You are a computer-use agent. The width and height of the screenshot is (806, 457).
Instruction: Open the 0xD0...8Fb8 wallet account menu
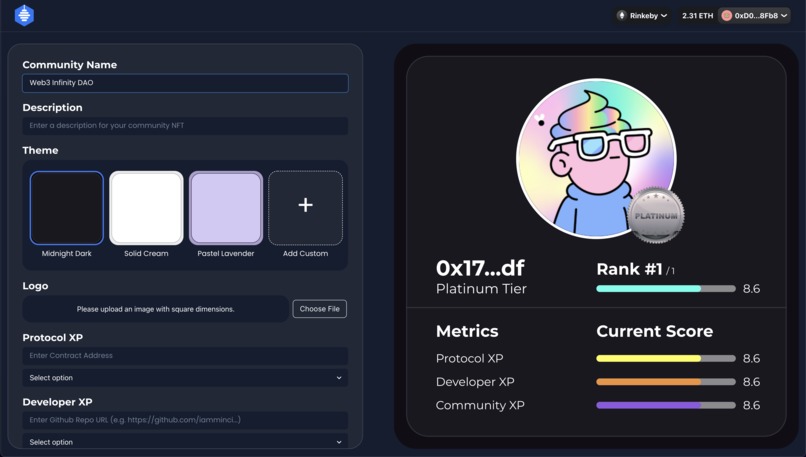[x=755, y=15]
